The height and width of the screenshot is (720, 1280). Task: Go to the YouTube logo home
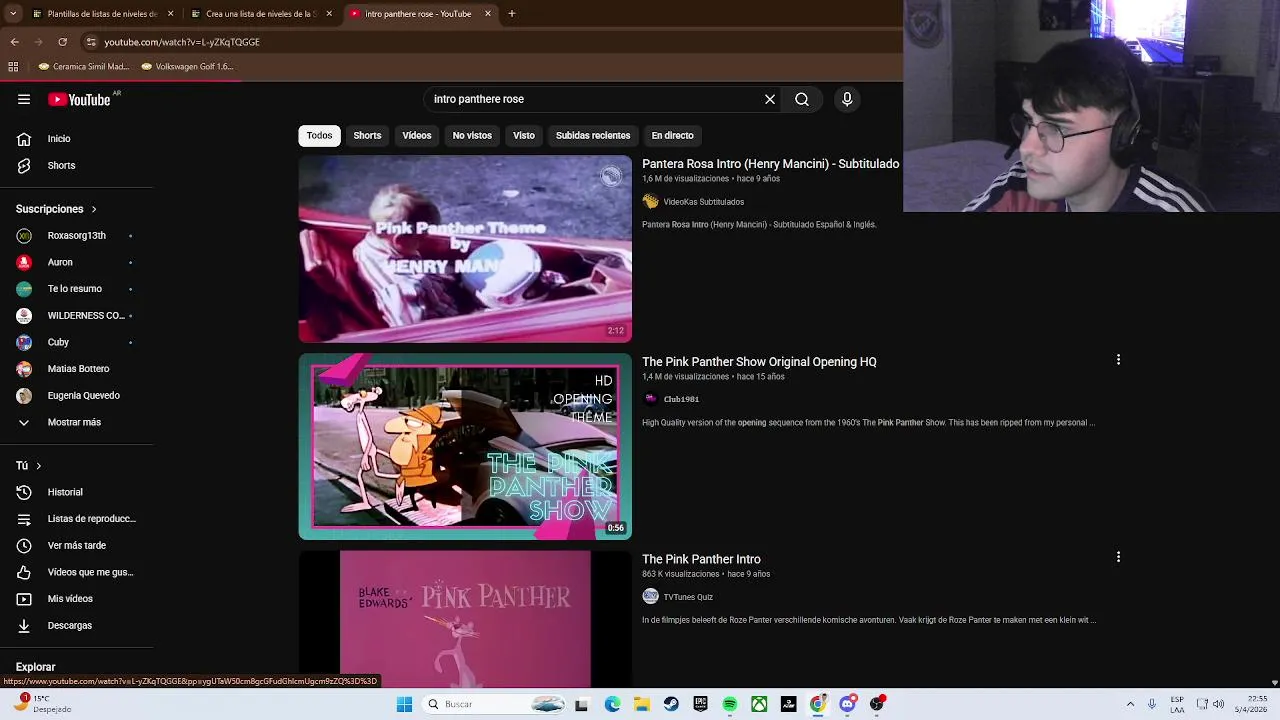tap(79, 99)
